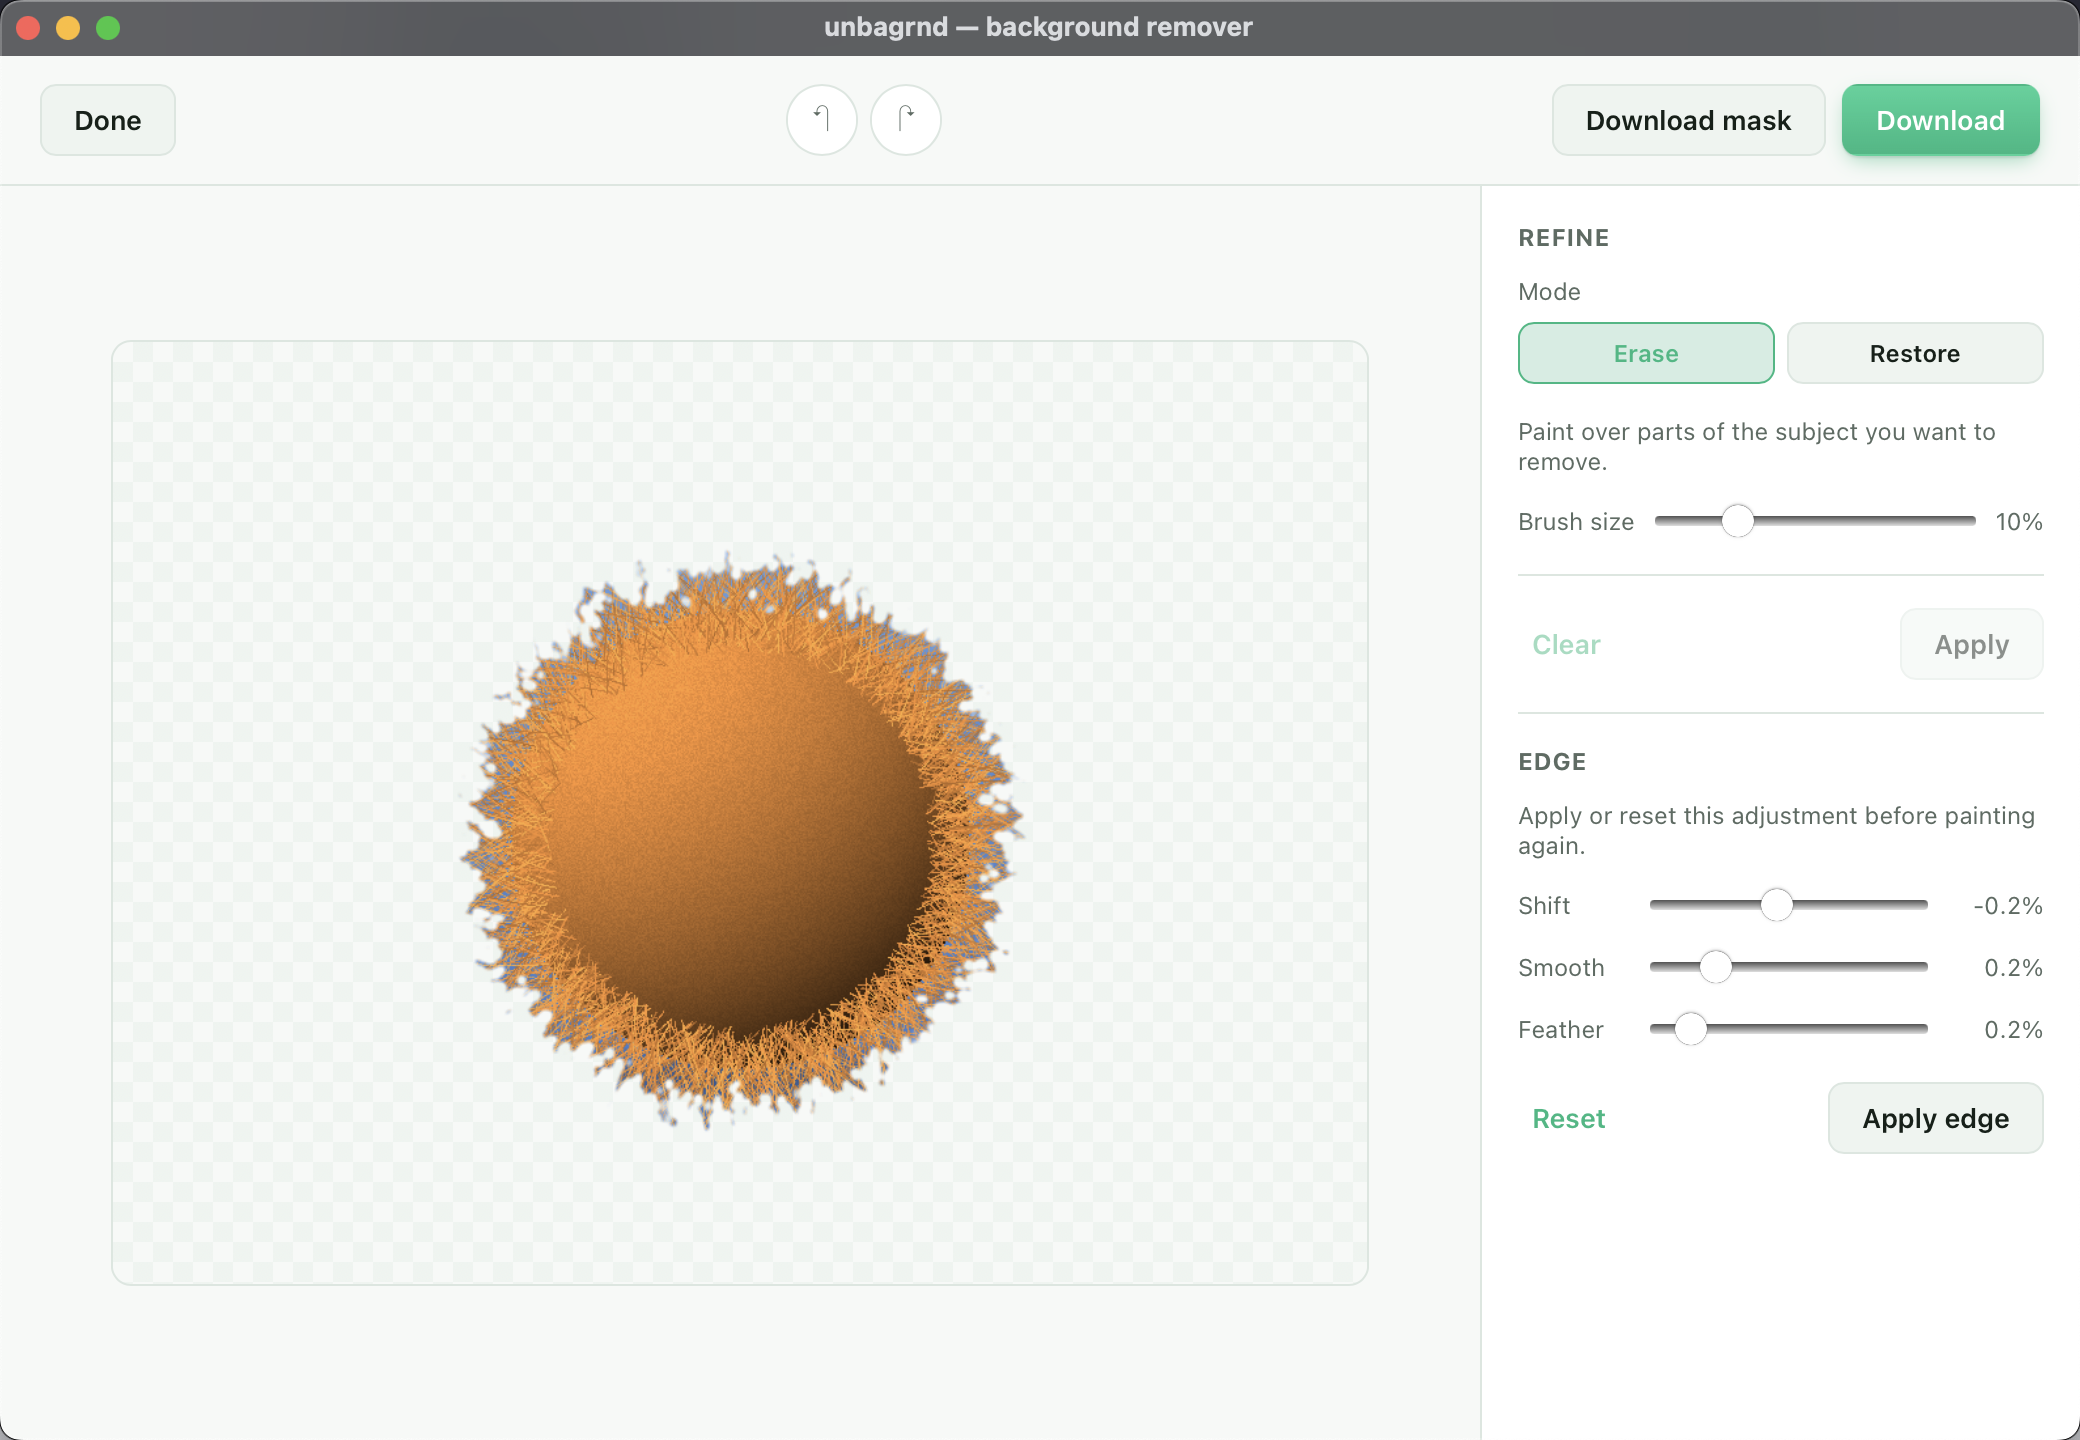Click the Reset link in Edge section
Screen dimensions: 2080x1440
[x=1568, y=1118]
